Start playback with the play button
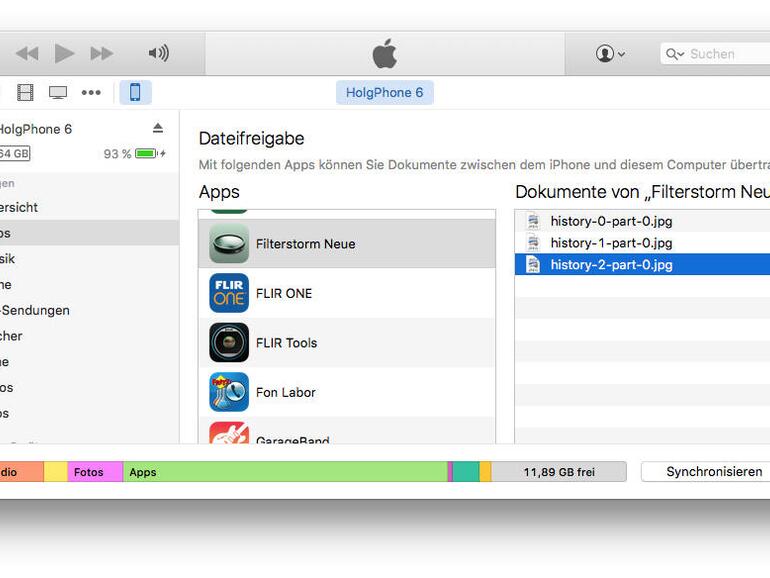The height and width of the screenshot is (578, 770). (64, 53)
